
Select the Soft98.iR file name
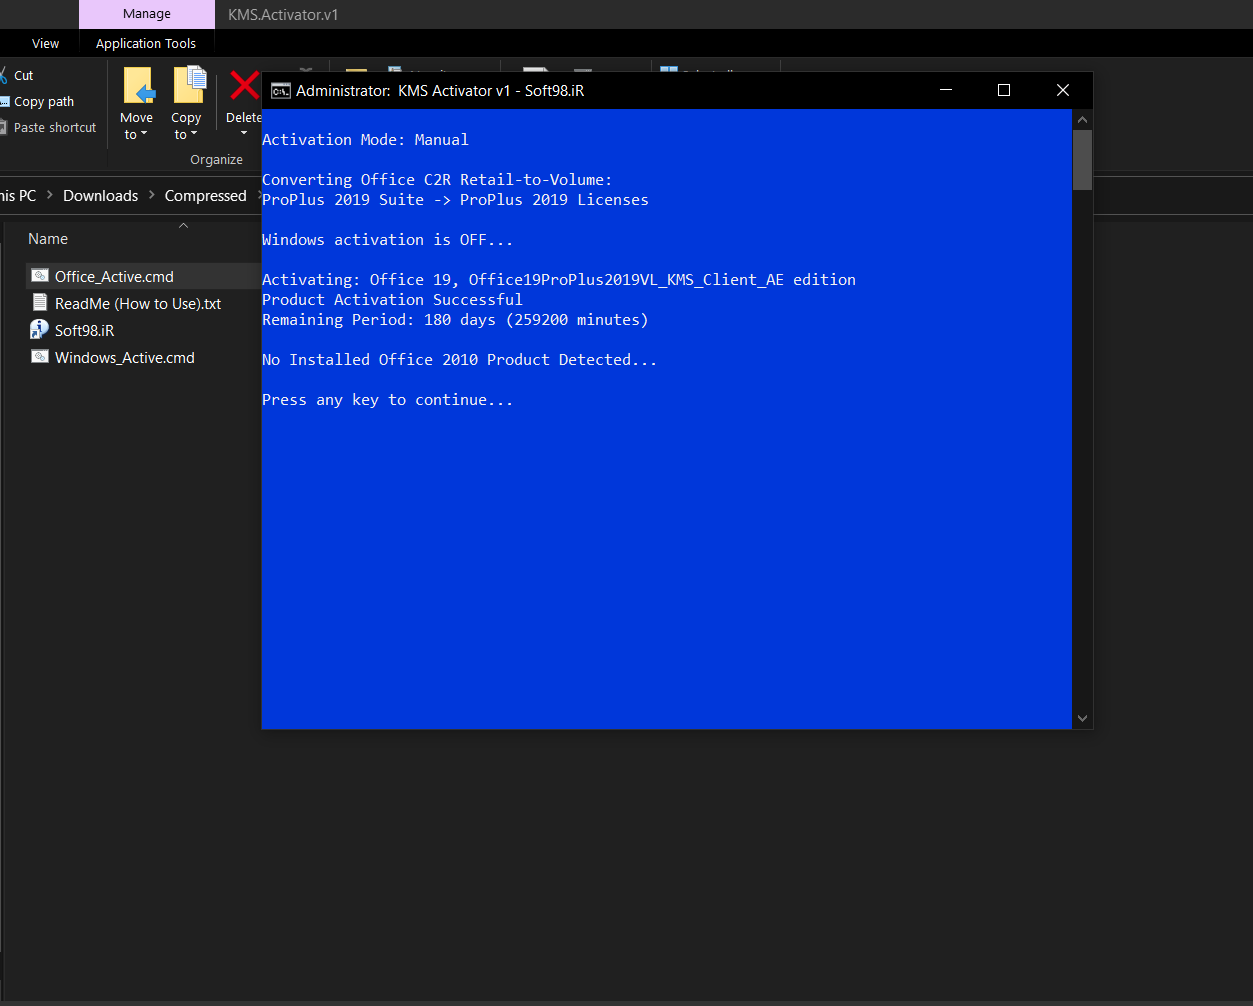click(x=85, y=330)
